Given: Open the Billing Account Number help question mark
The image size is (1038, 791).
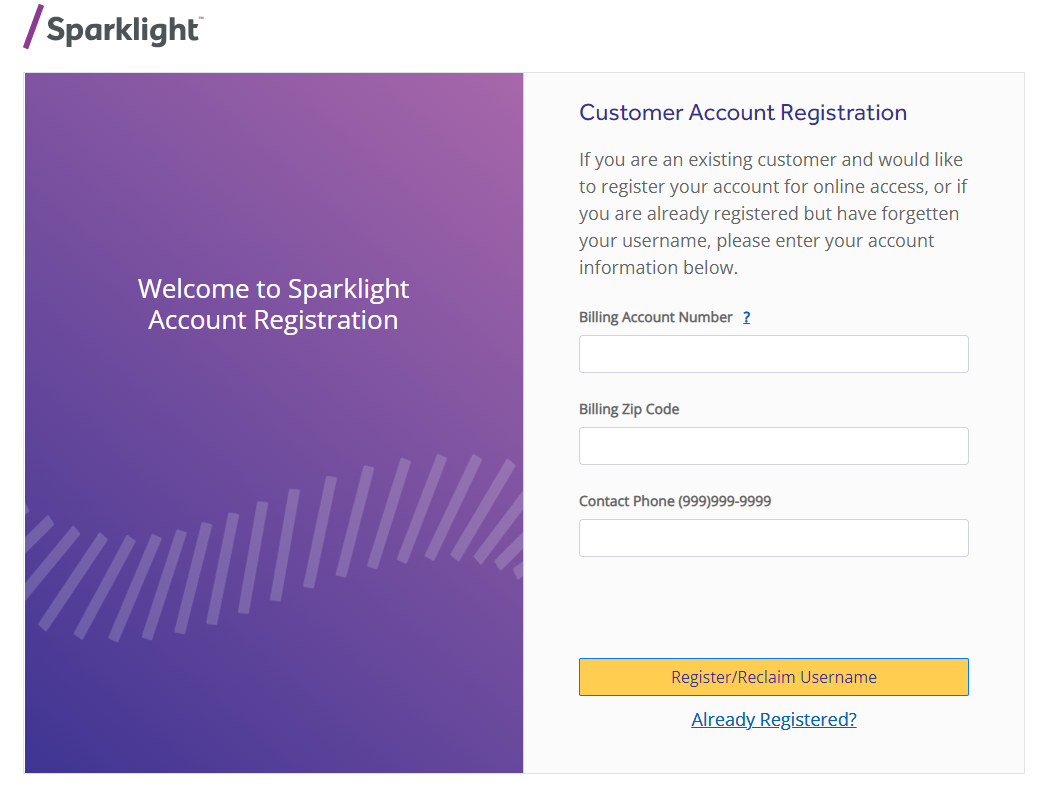Looking at the screenshot, I should tap(746, 318).
